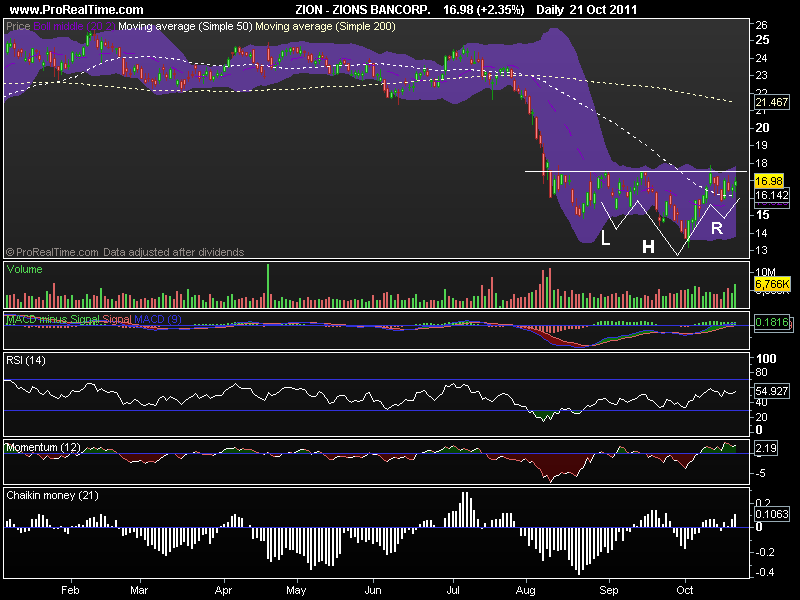Click the Jun label on time axis
The image size is (800, 600).
373,590
